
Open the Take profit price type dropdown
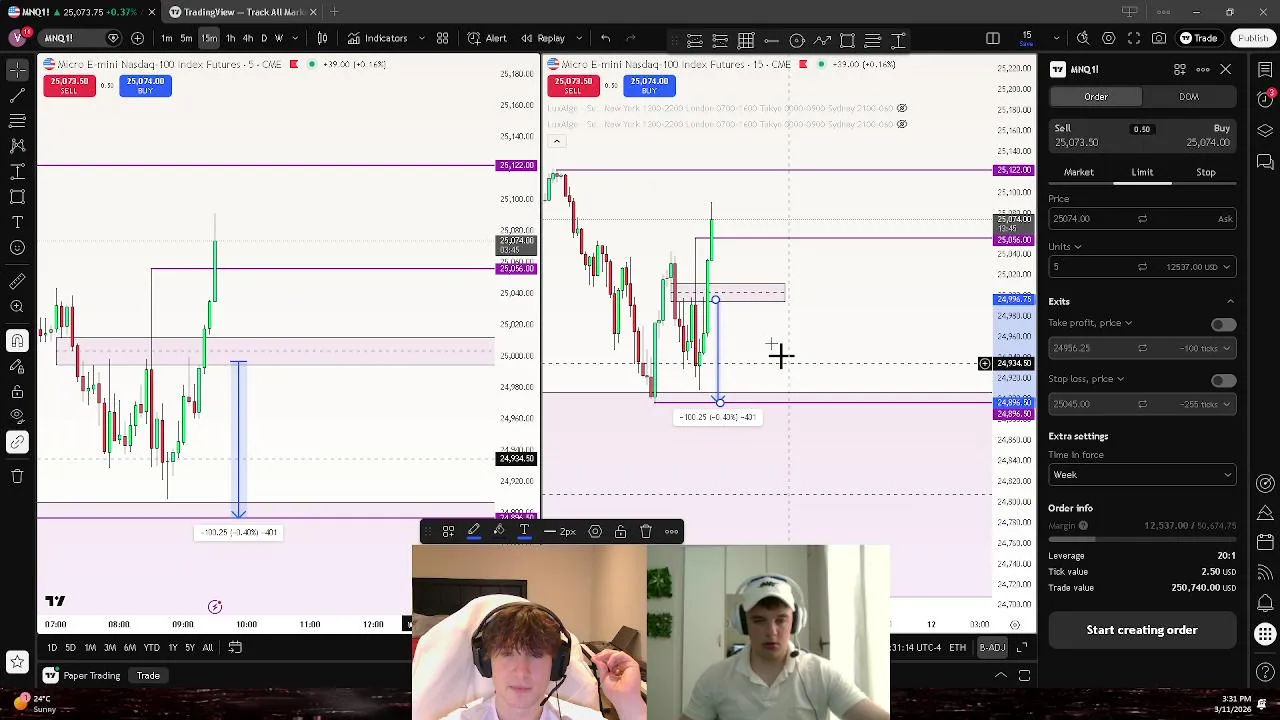1090,323
